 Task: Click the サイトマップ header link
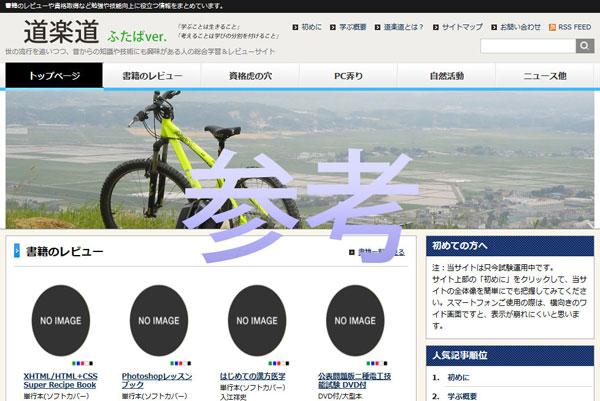click(462, 27)
